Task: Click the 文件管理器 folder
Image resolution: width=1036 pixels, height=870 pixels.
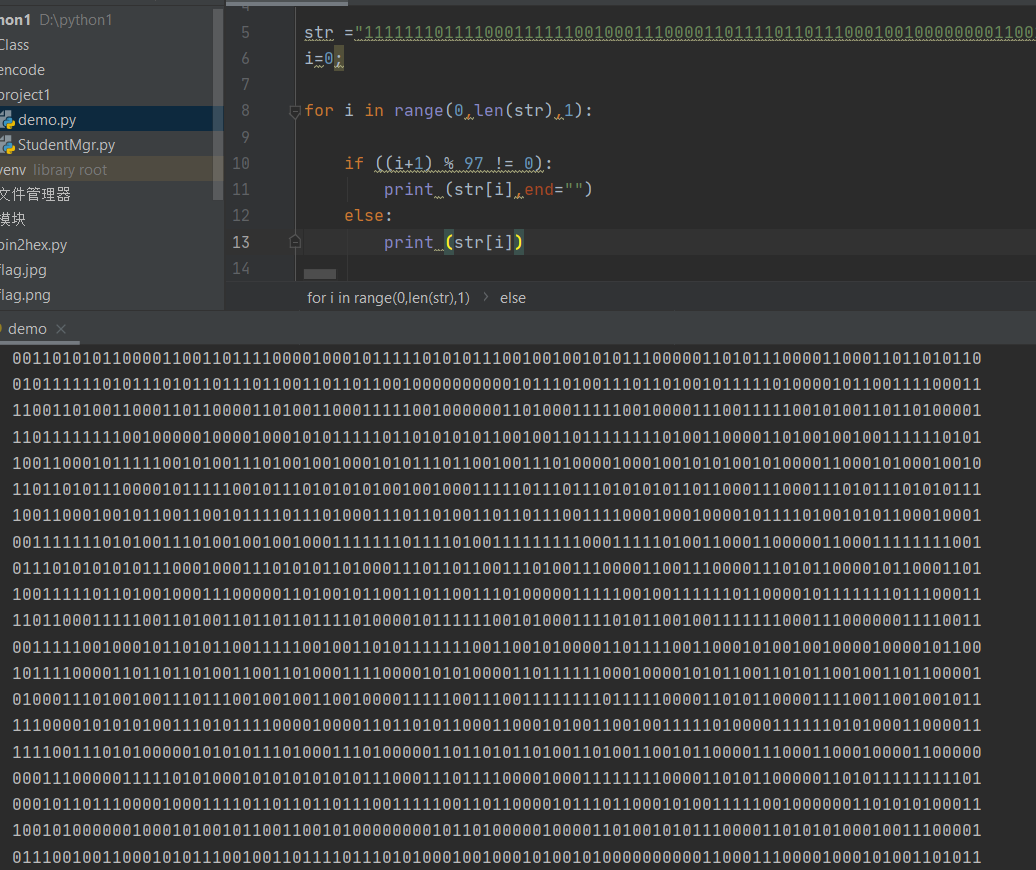Action: click(35, 195)
